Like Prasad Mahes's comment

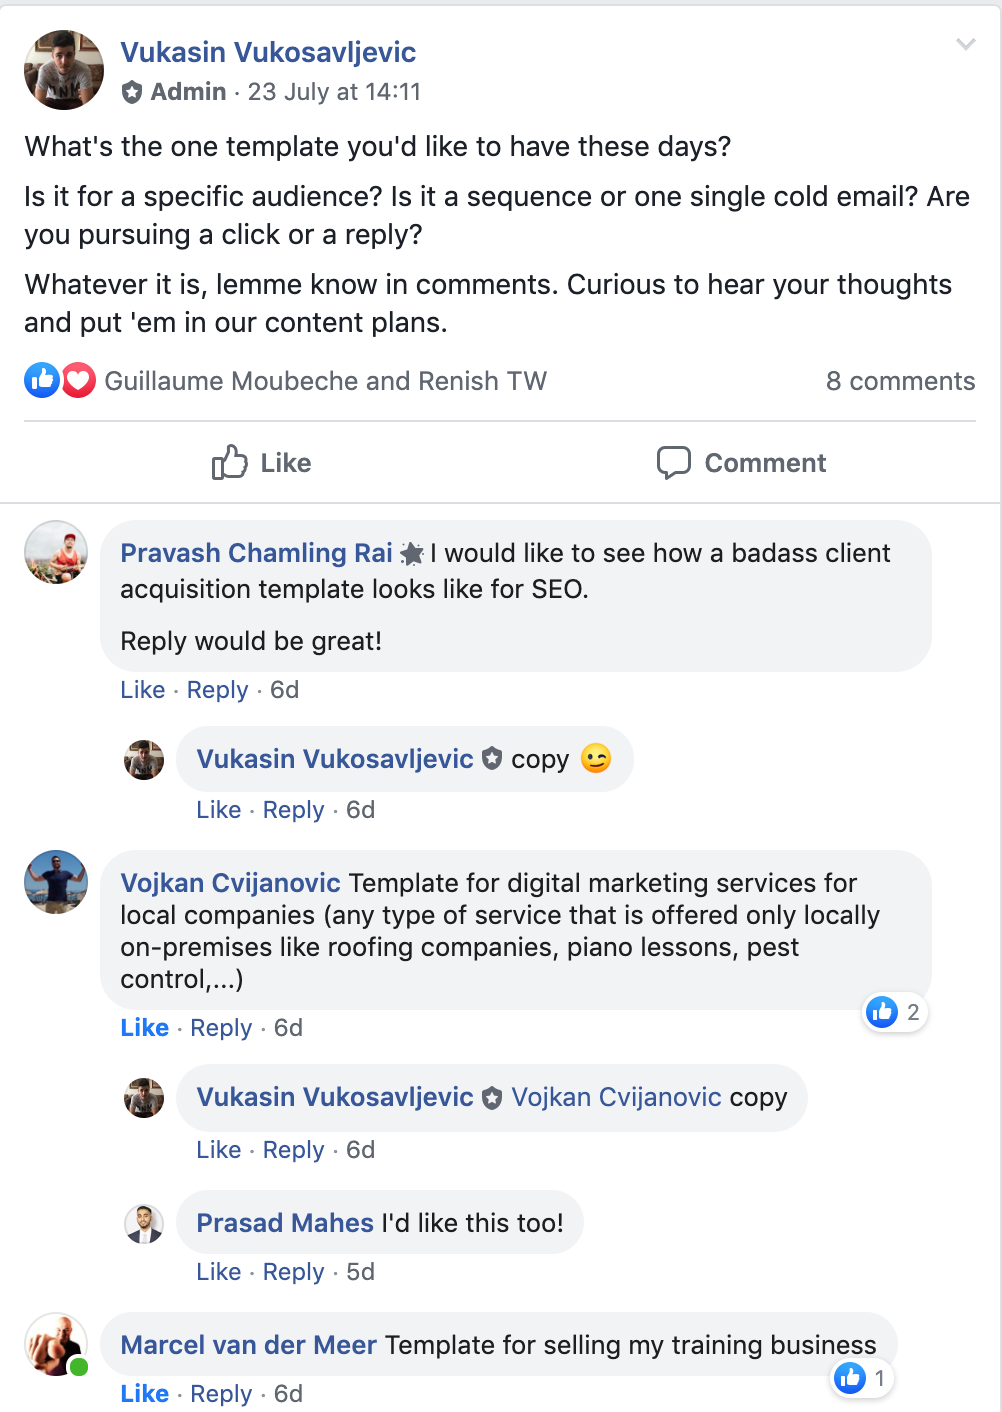(218, 1272)
